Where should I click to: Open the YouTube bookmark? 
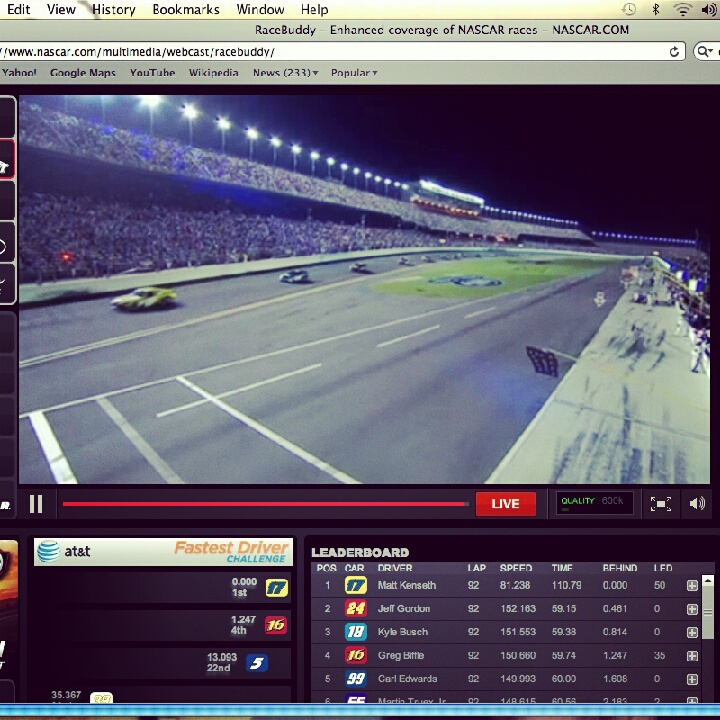point(152,73)
